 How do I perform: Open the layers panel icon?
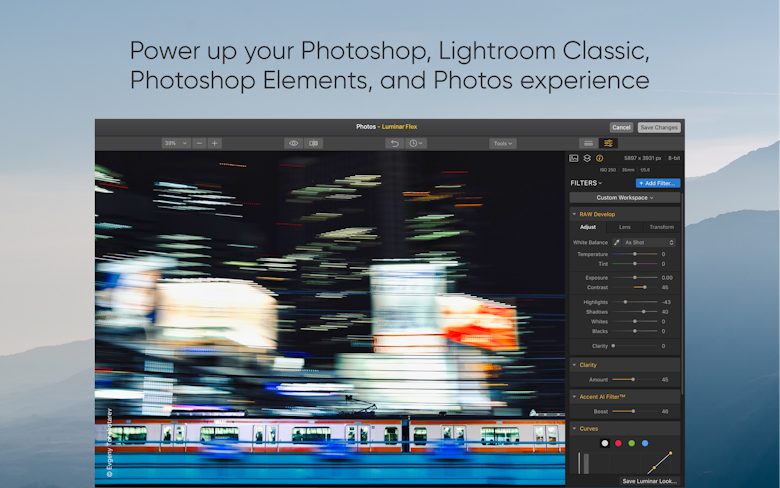(x=587, y=158)
